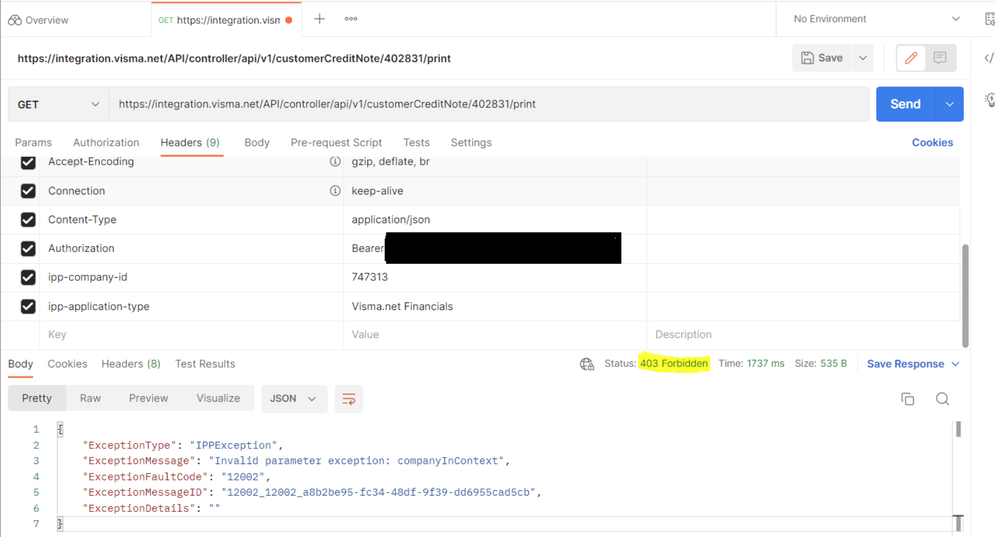Image resolution: width=998 pixels, height=537 pixels.
Task: Click the ExceptionMessage line in response
Action: pyautogui.click(x=295, y=461)
